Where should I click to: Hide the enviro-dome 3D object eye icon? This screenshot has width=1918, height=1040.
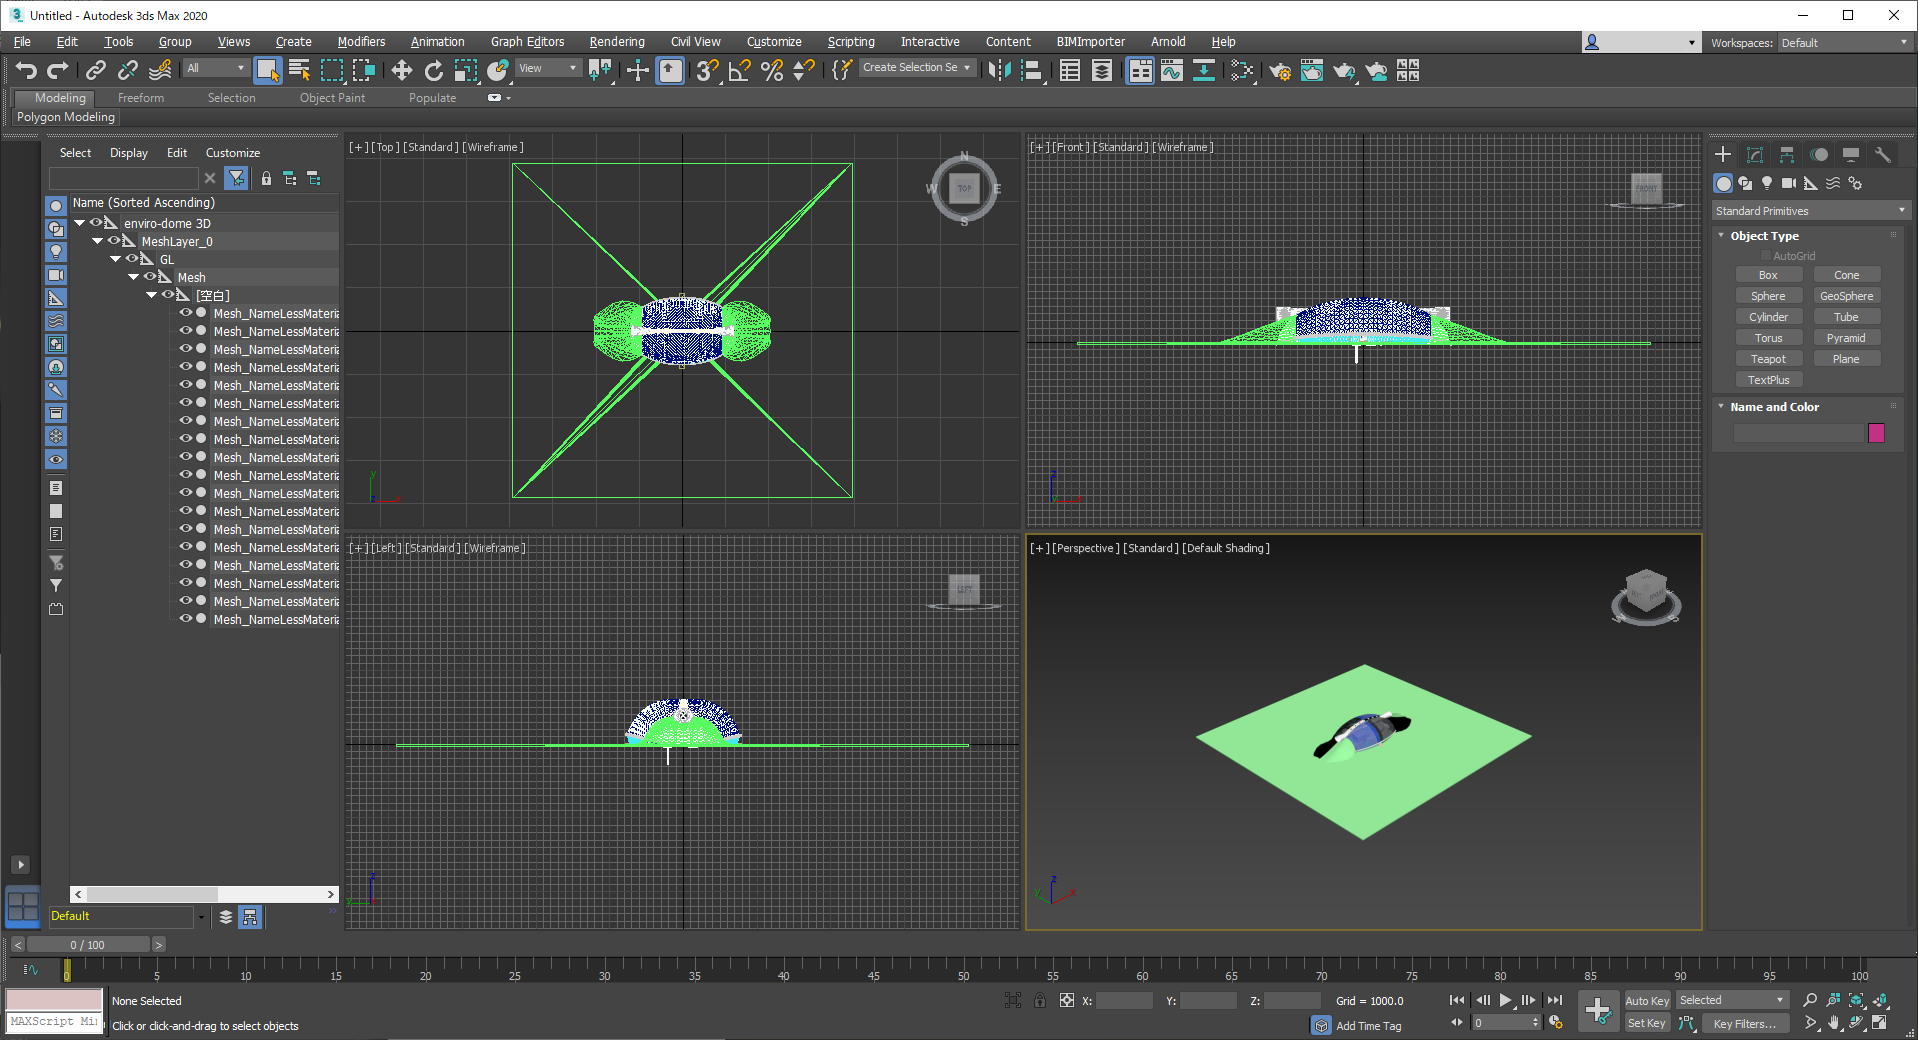[96, 223]
